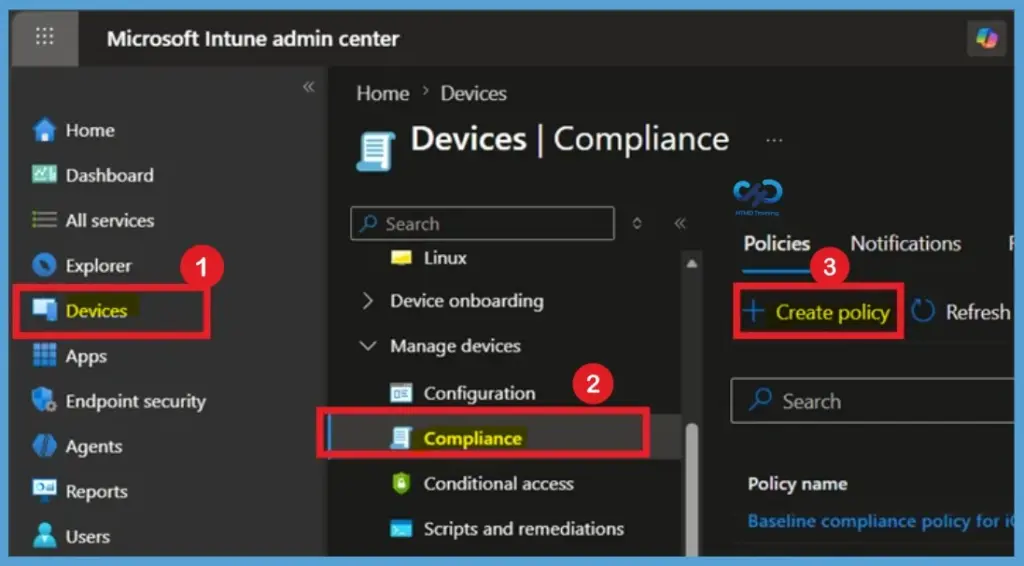Open Endpoint security in the sidebar
This screenshot has height=566, width=1024.
click(136, 401)
